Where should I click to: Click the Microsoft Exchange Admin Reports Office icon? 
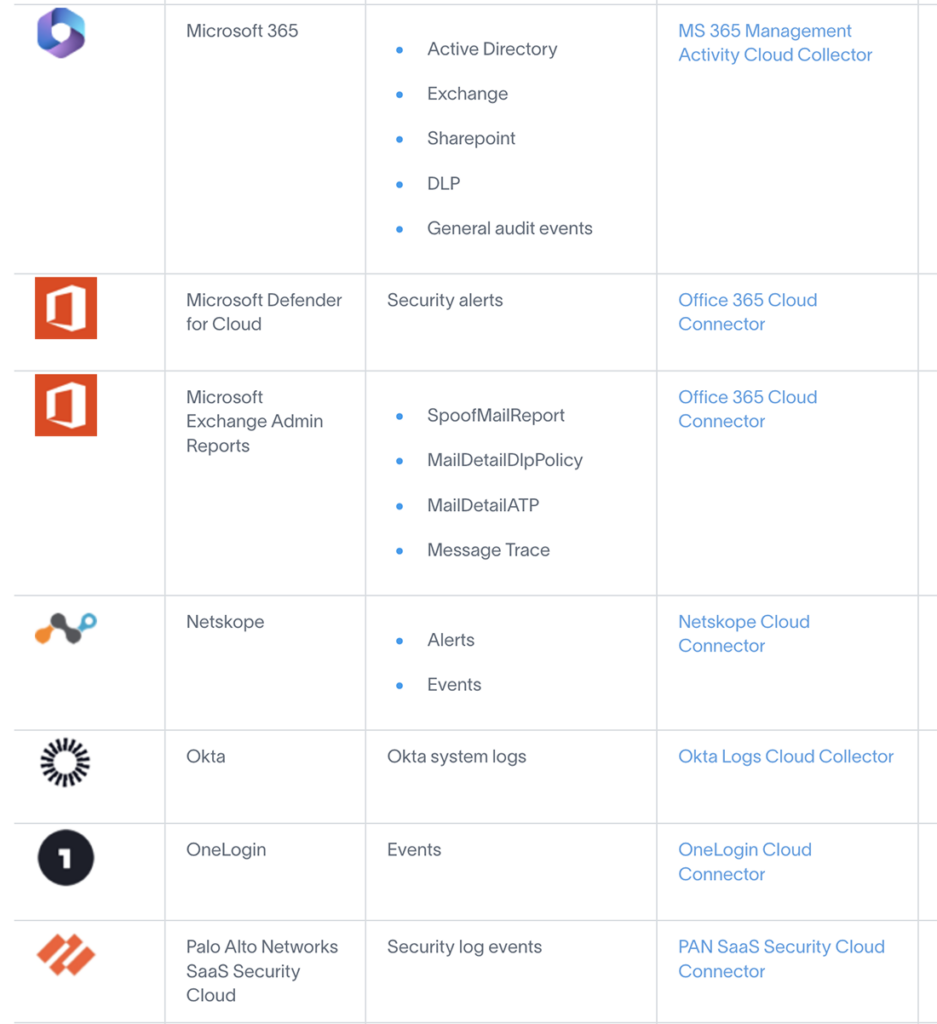66,405
